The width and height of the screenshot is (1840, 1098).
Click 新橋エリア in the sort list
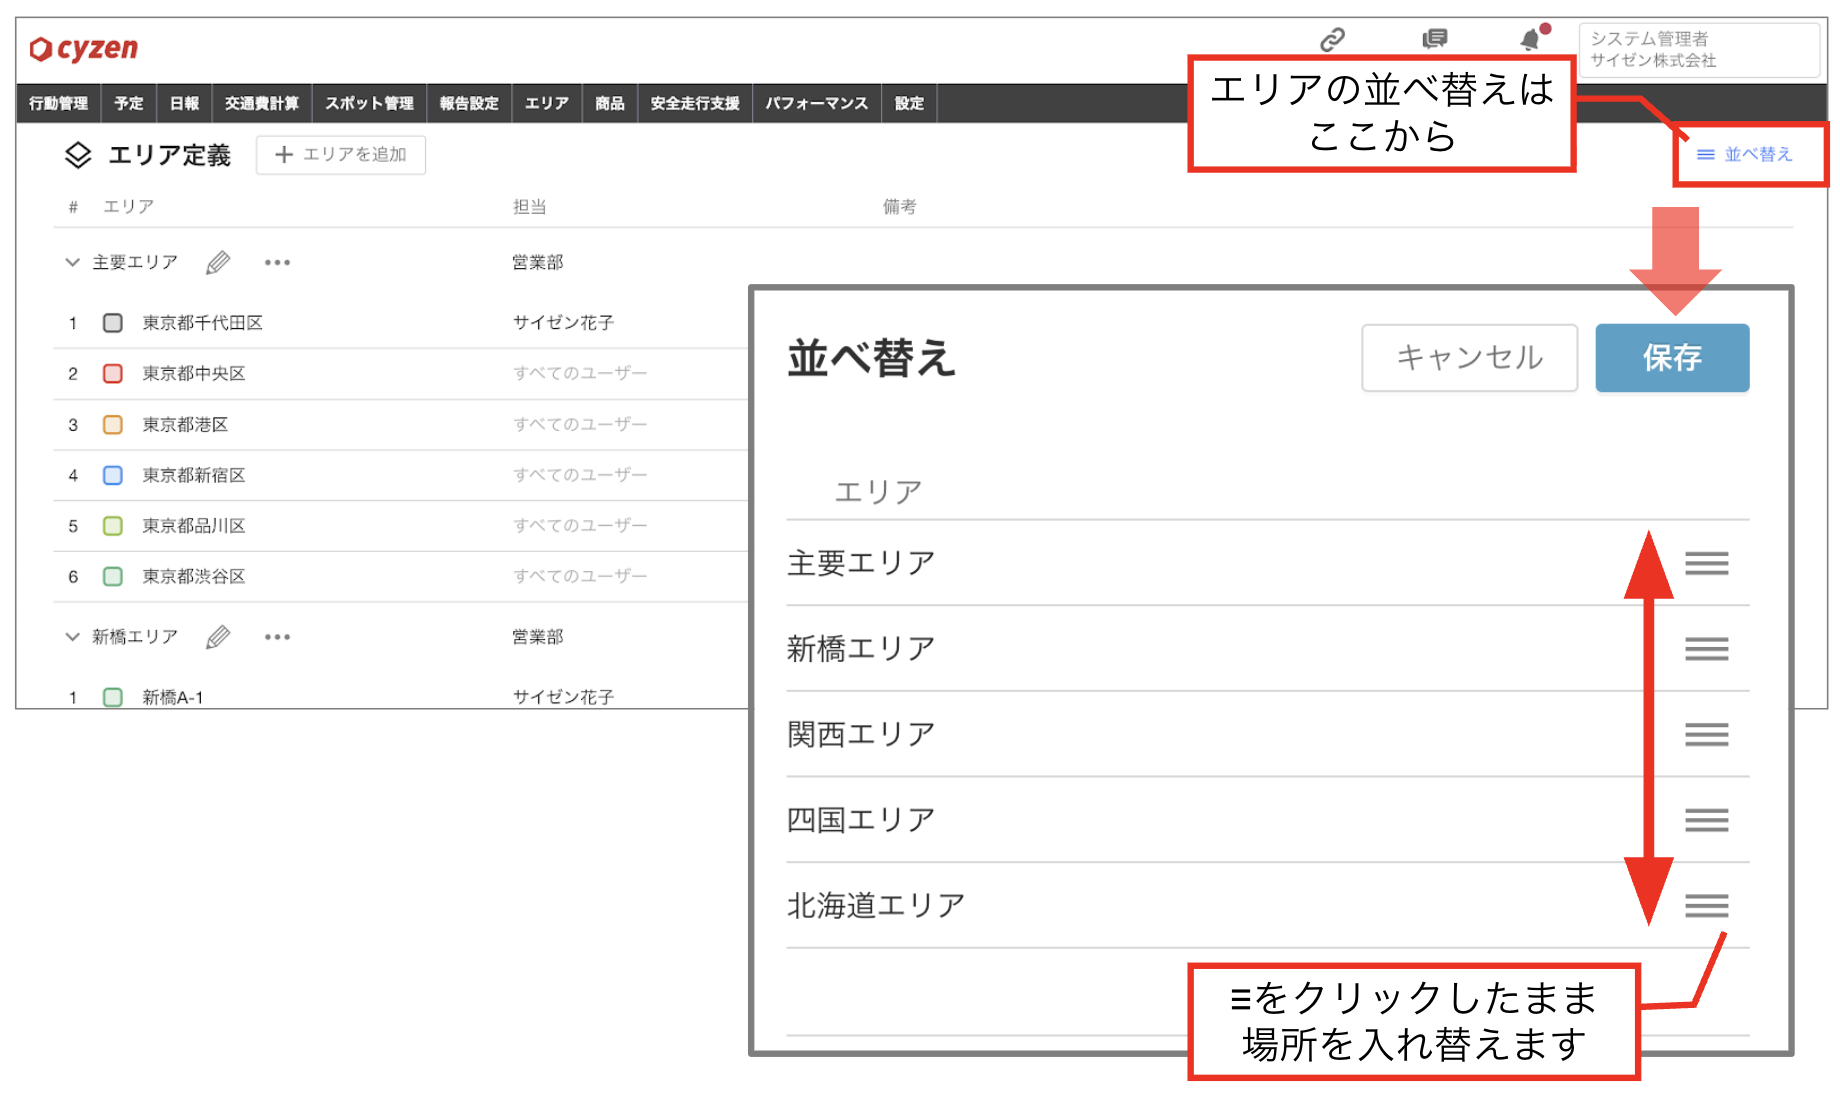tap(861, 649)
